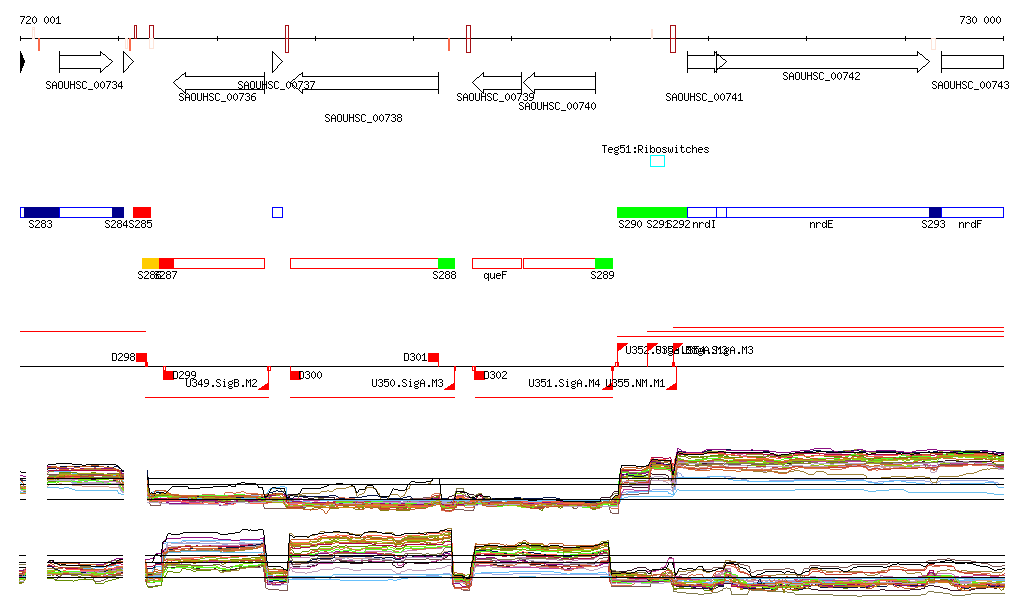This screenshot has width=1024, height=611.
Task: Click the black triangle at left edge
Action: (x=22, y=62)
